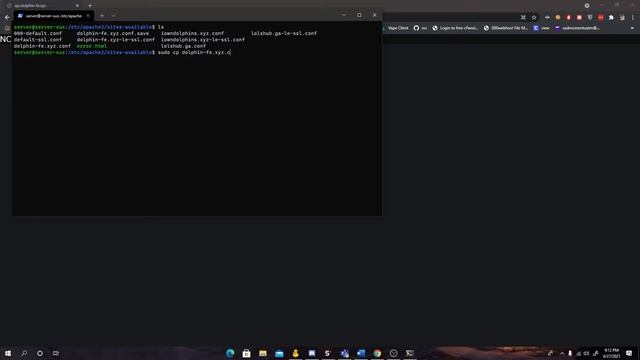Open the Chrome three-dot menu

[633, 18]
